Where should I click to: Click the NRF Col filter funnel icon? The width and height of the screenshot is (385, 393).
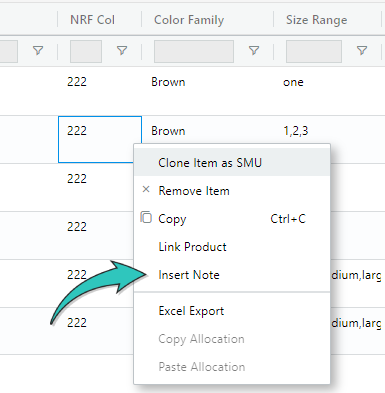pyautogui.click(x=122, y=51)
